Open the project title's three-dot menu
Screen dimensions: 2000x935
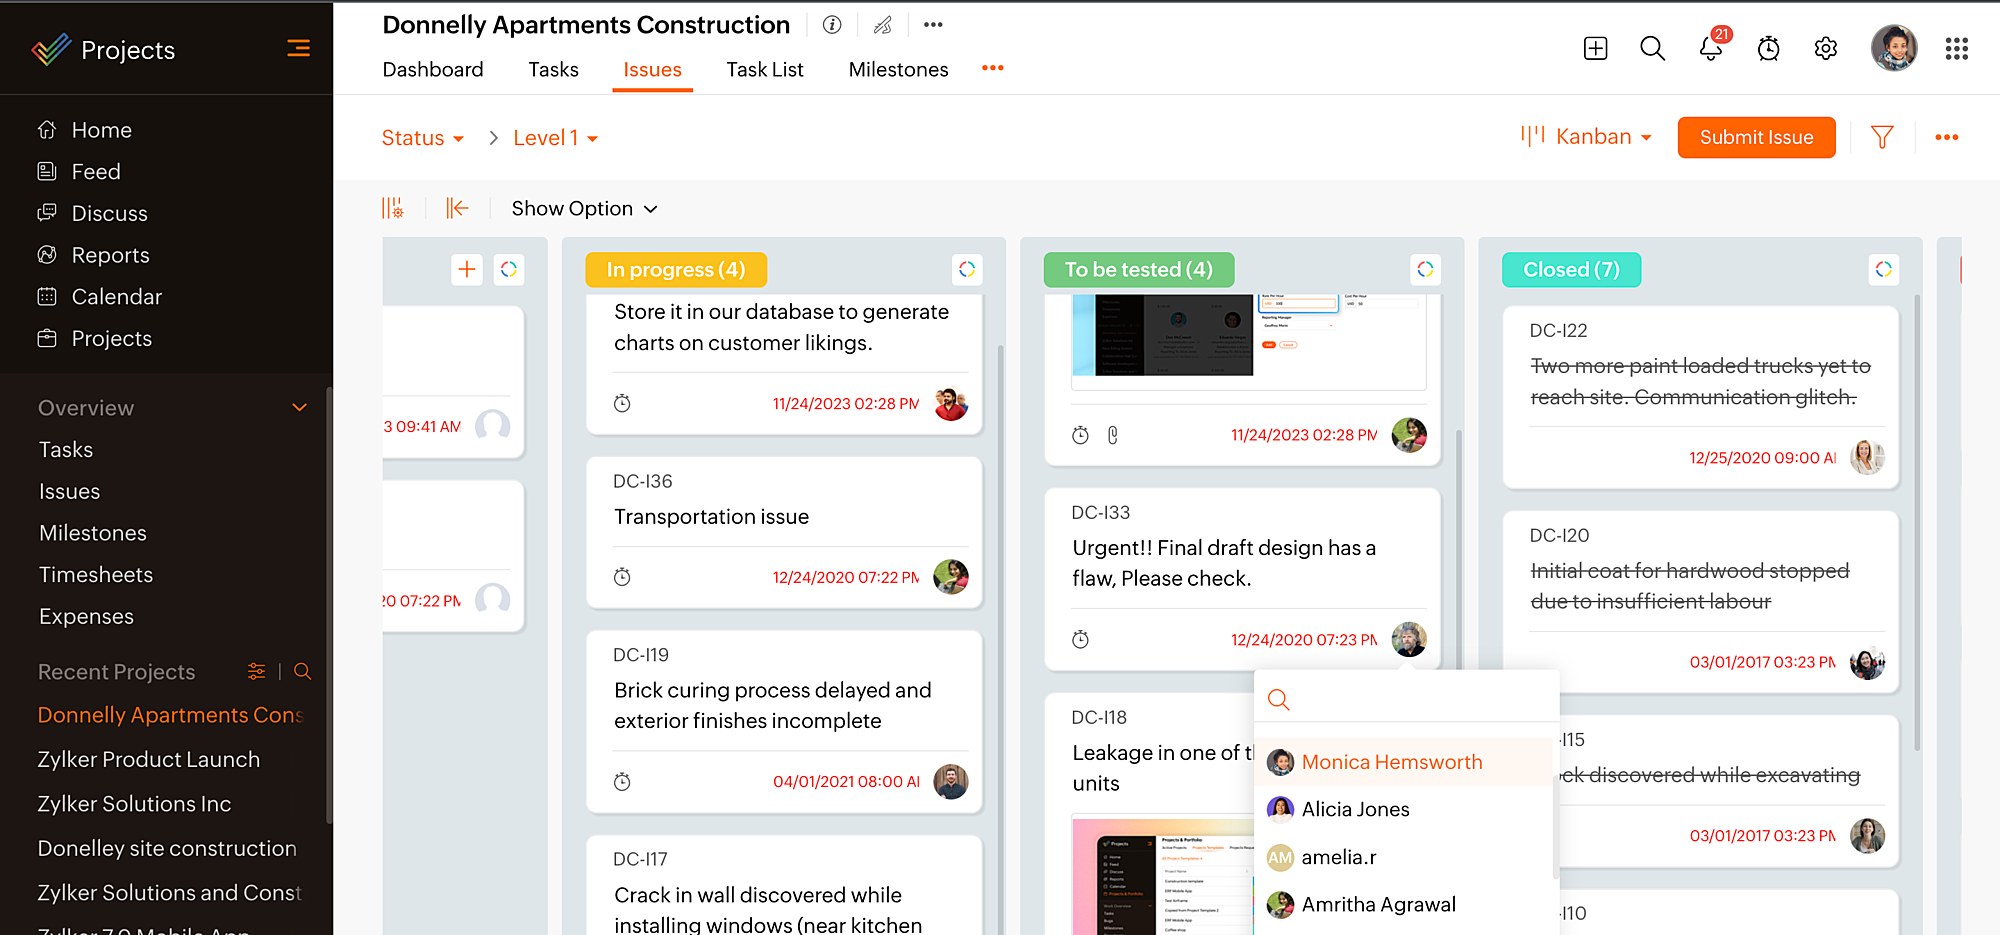tap(933, 25)
